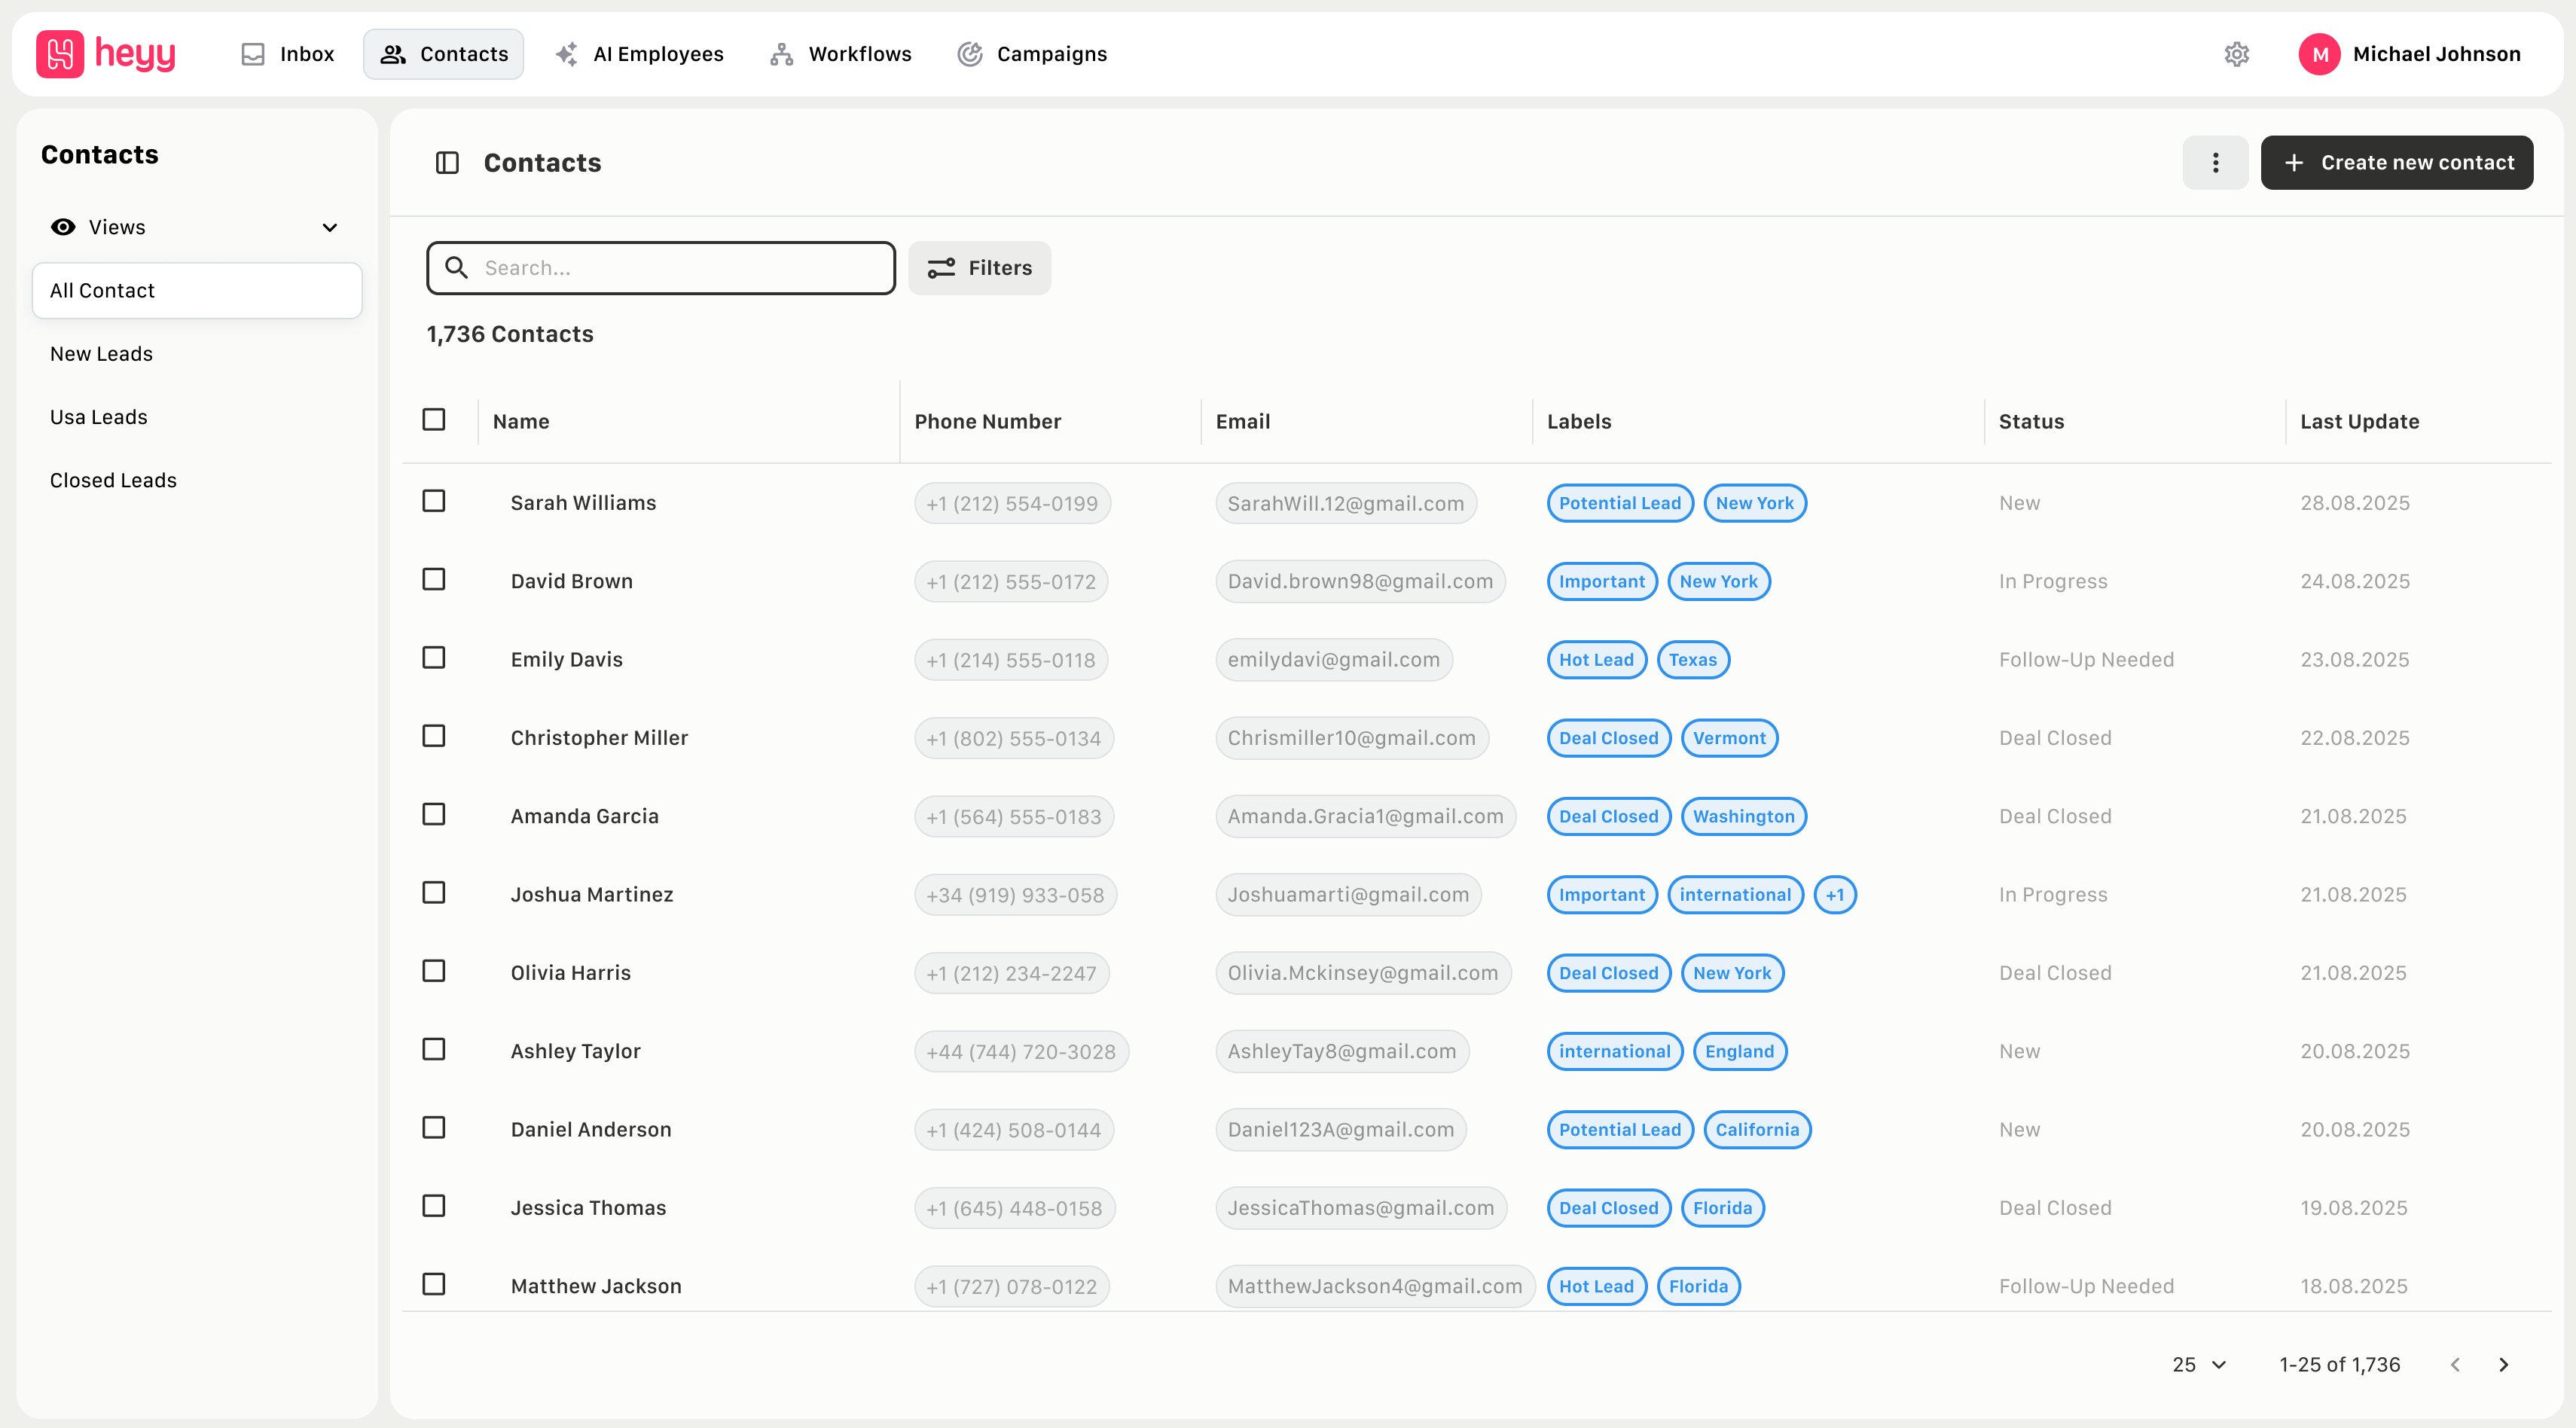Open the 25 rows-per-page dropdown
2576x1428 pixels.
pos(2198,1364)
